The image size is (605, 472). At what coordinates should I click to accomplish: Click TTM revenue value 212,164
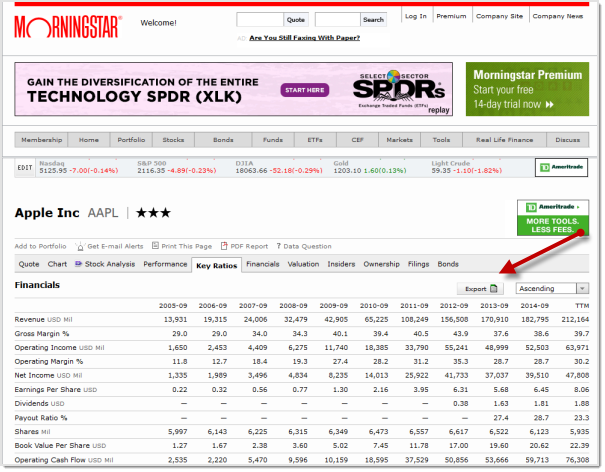pos(575,320)
